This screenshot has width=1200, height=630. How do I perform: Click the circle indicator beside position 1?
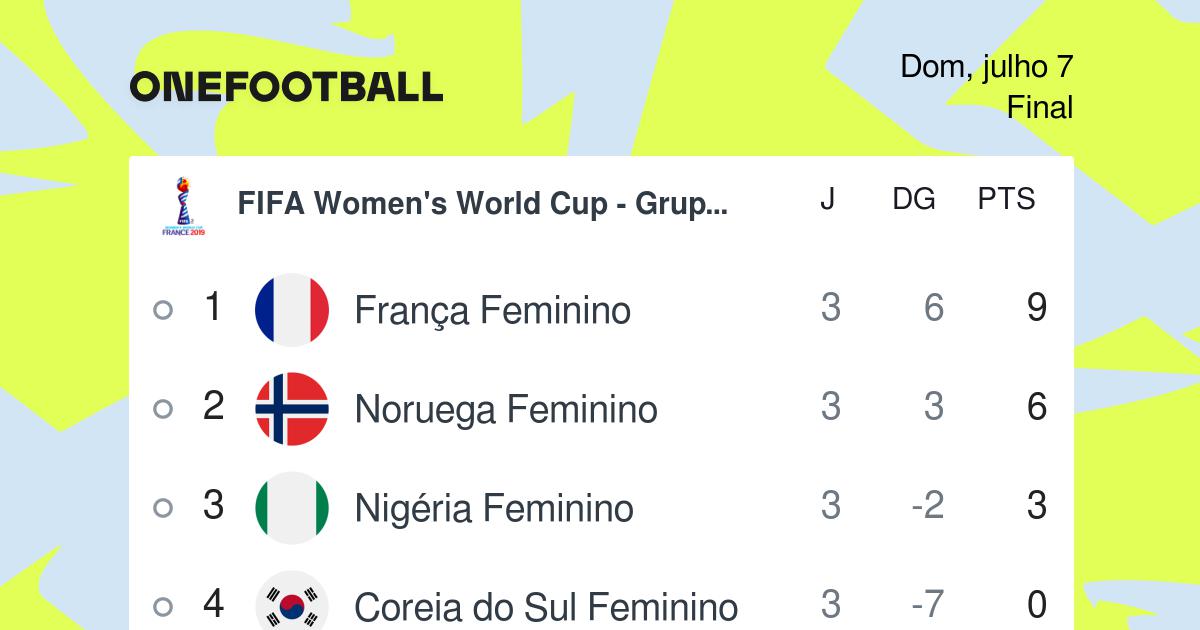(x=163, y=310)
